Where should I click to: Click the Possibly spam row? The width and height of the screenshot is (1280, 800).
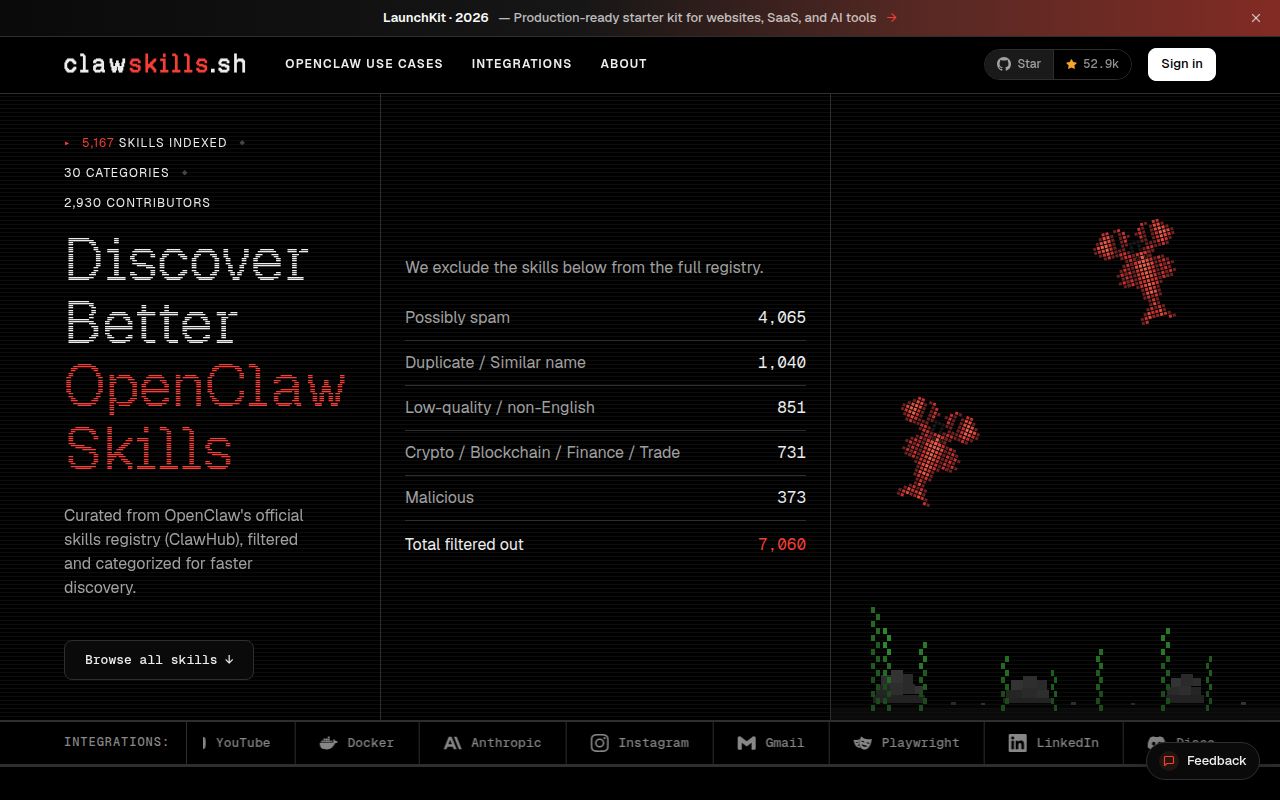click(x=605, y=318)
